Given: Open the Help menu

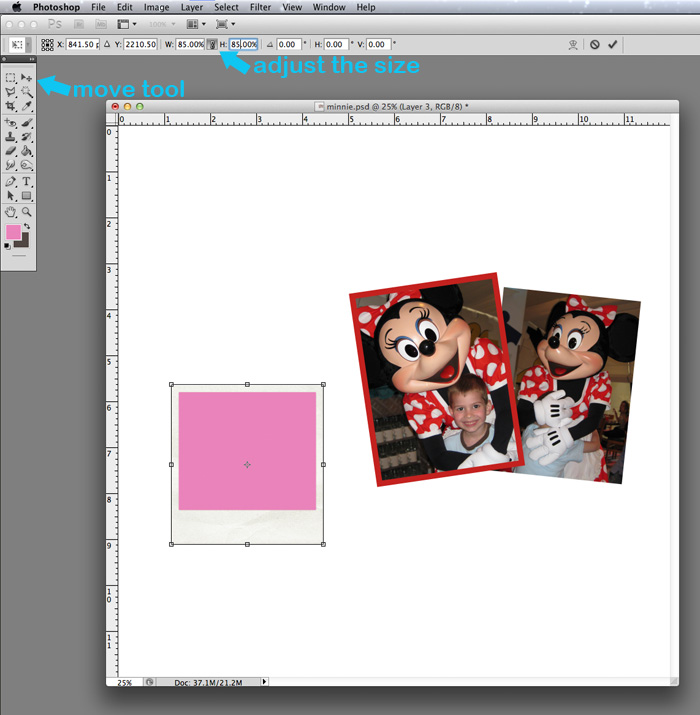Looking at the screenshot, I should point(366,7).
